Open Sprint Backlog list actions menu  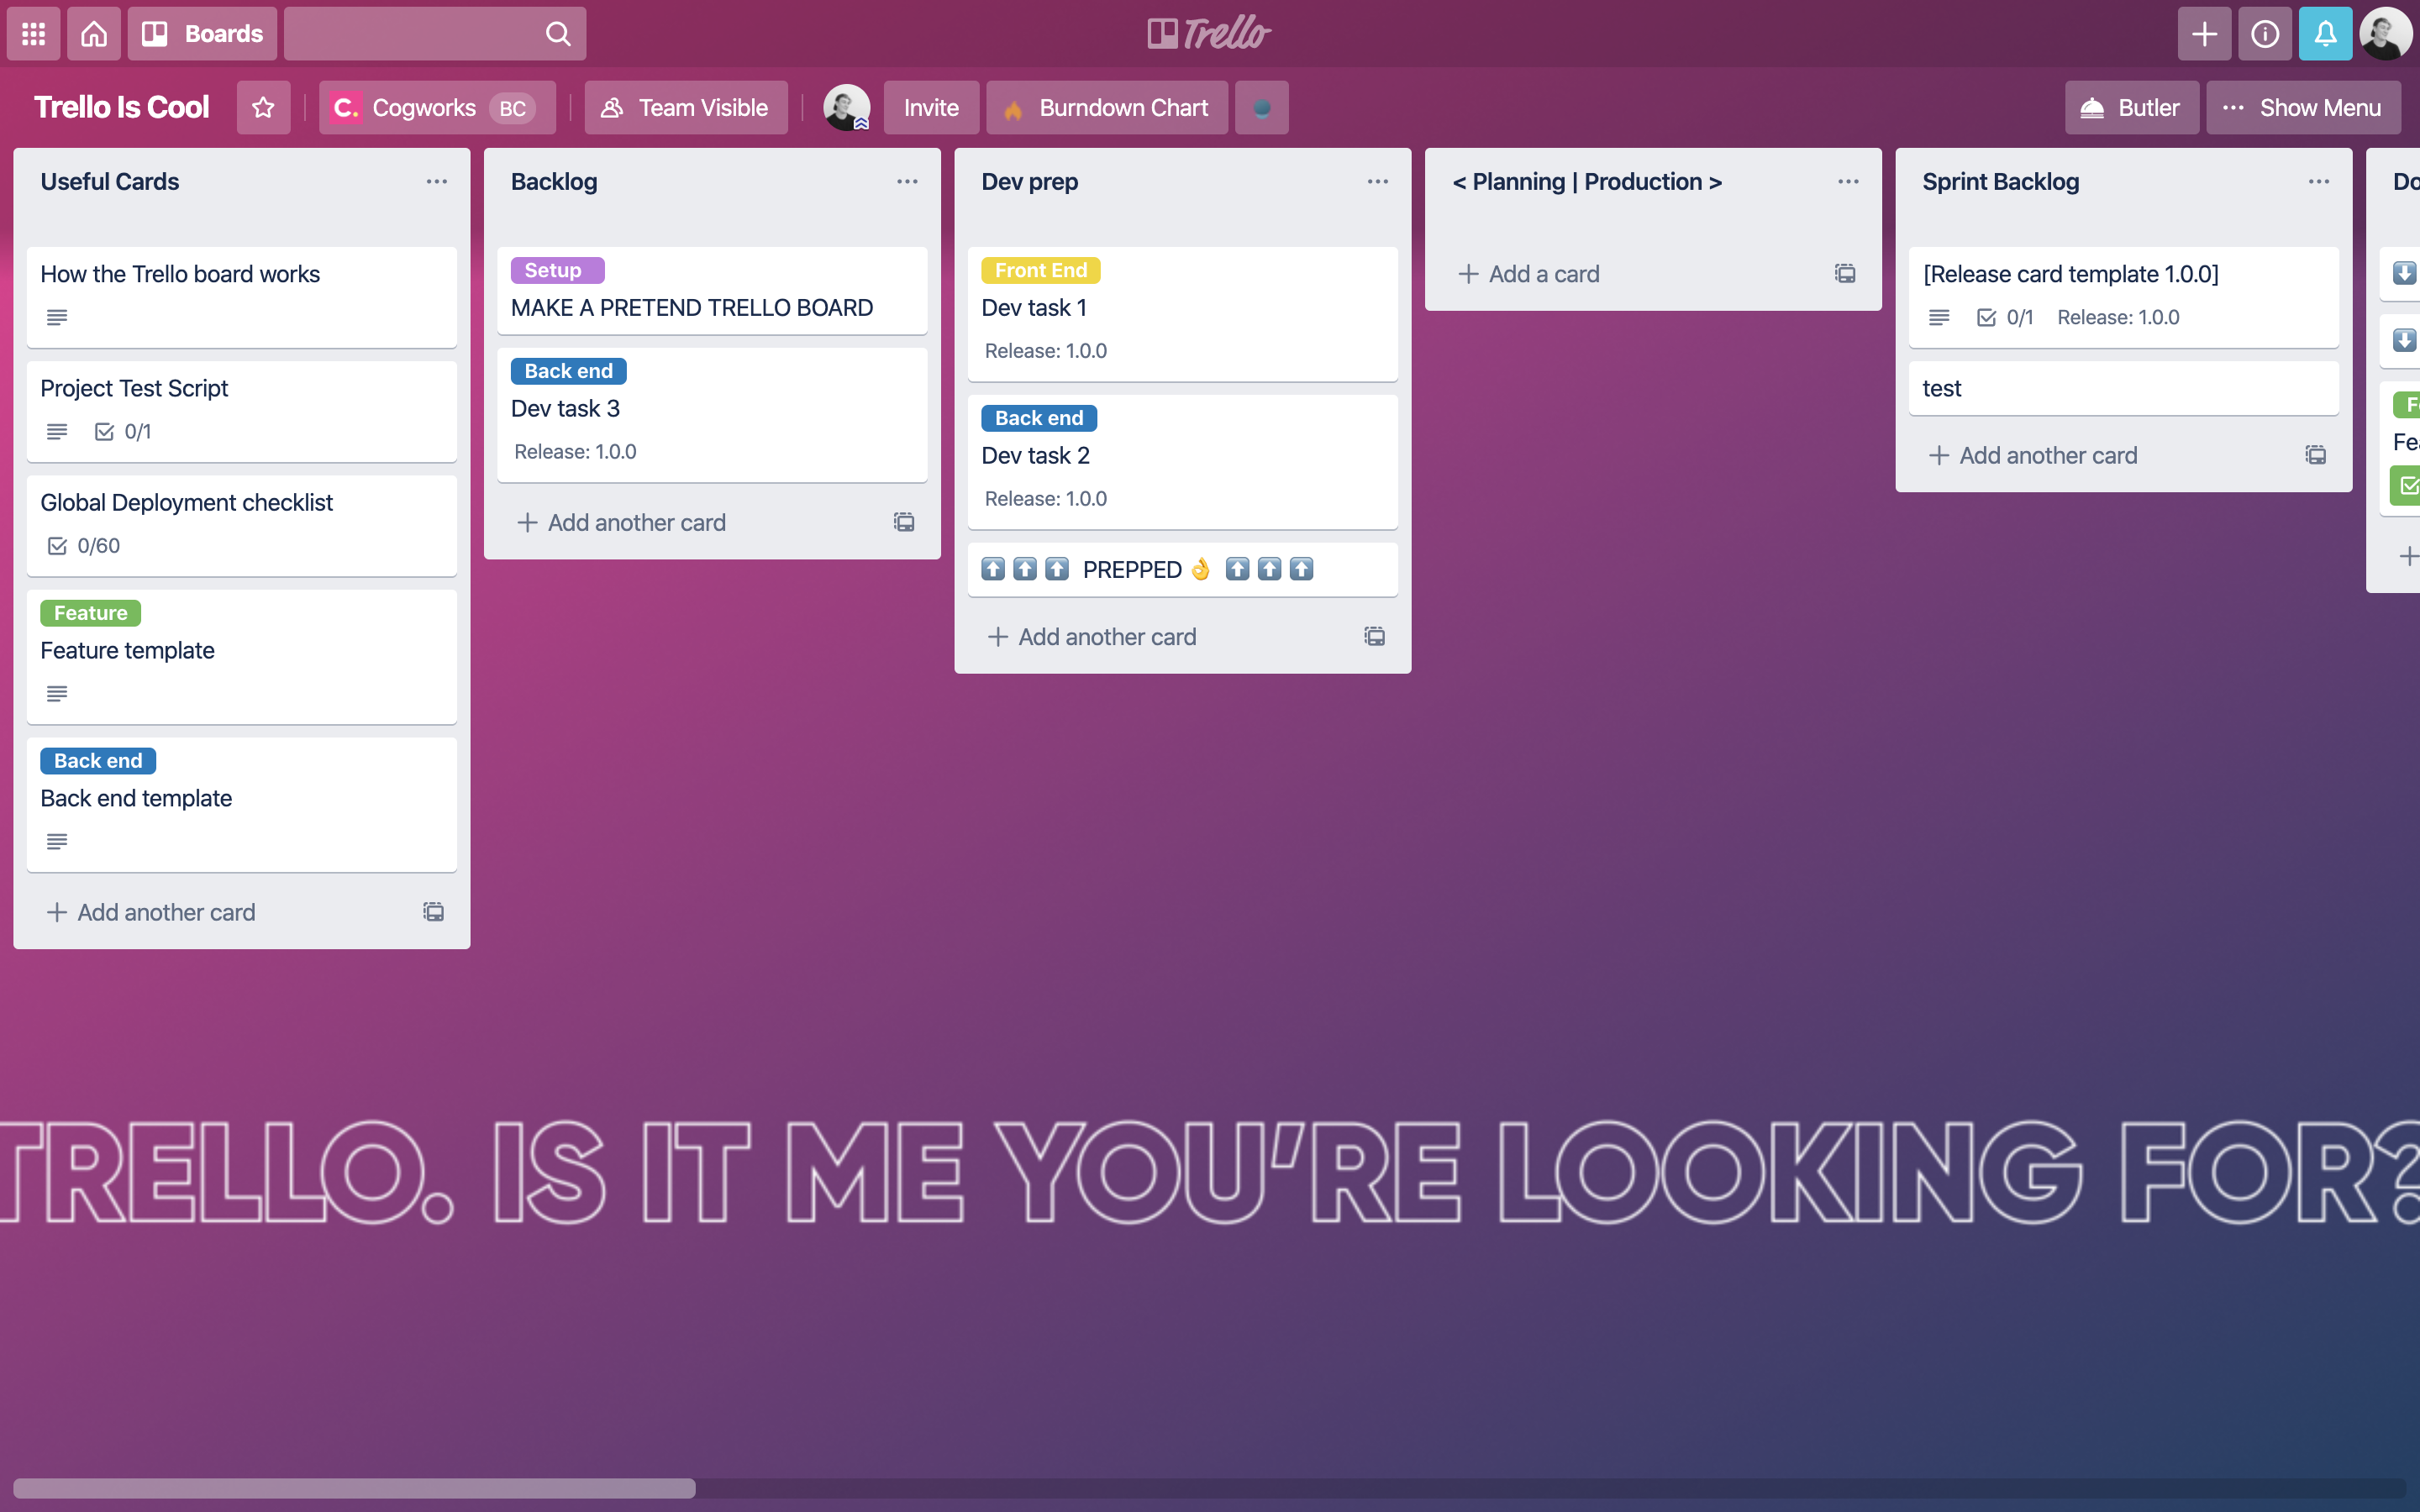coord(2319,182)
